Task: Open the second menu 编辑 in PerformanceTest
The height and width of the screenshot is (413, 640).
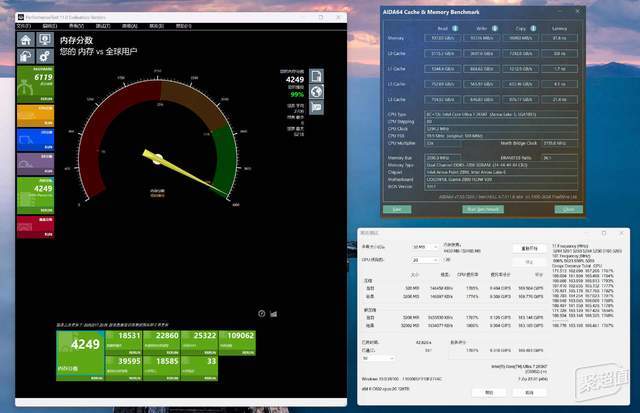Action: [x=50, y=26]
